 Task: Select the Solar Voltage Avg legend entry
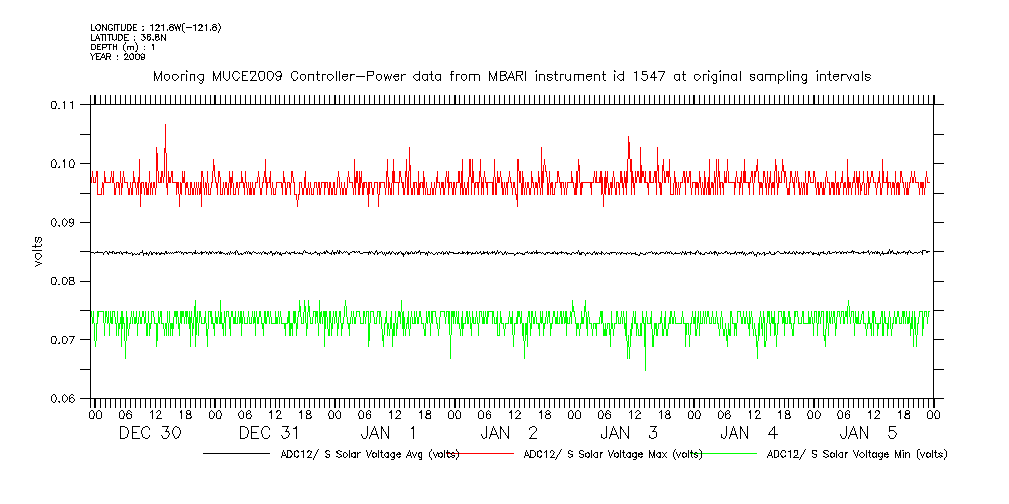369,454
